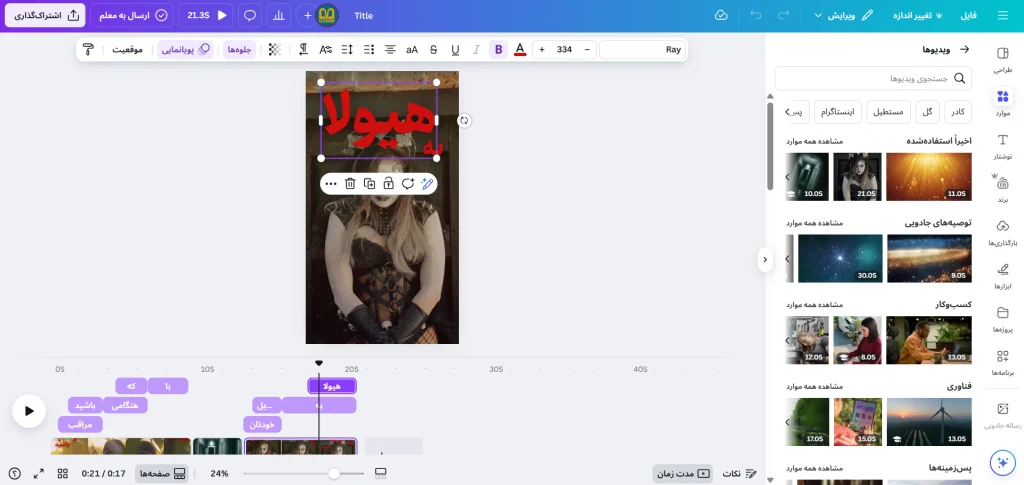Select the 9.0S galaxy video thumbnail
The height and width of the screenshot is (485, 1024).
click(929, 258)
